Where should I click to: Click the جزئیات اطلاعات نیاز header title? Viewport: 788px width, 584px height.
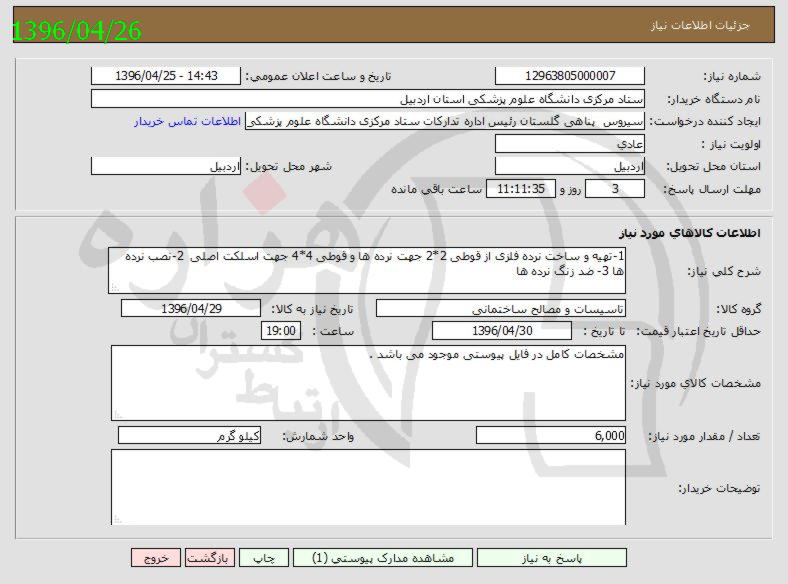tap(700, 26)
